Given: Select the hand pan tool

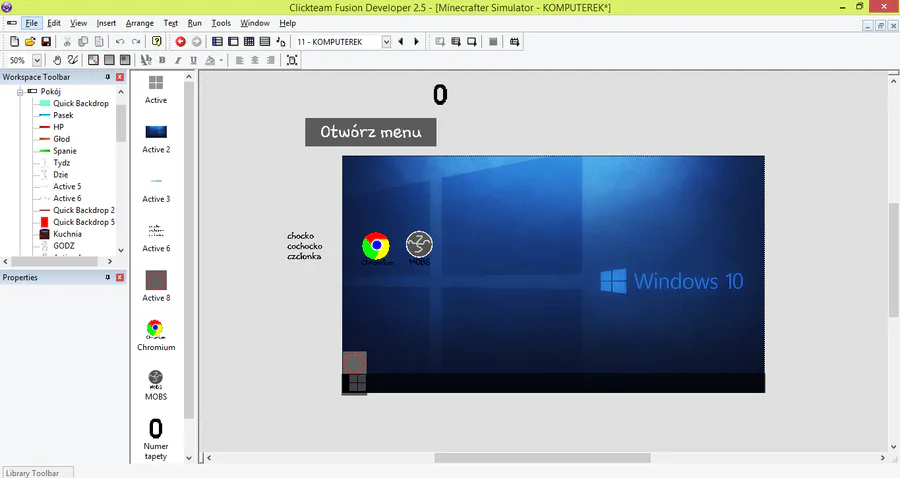Looking at the screenshot, I should tap(57, 60).
